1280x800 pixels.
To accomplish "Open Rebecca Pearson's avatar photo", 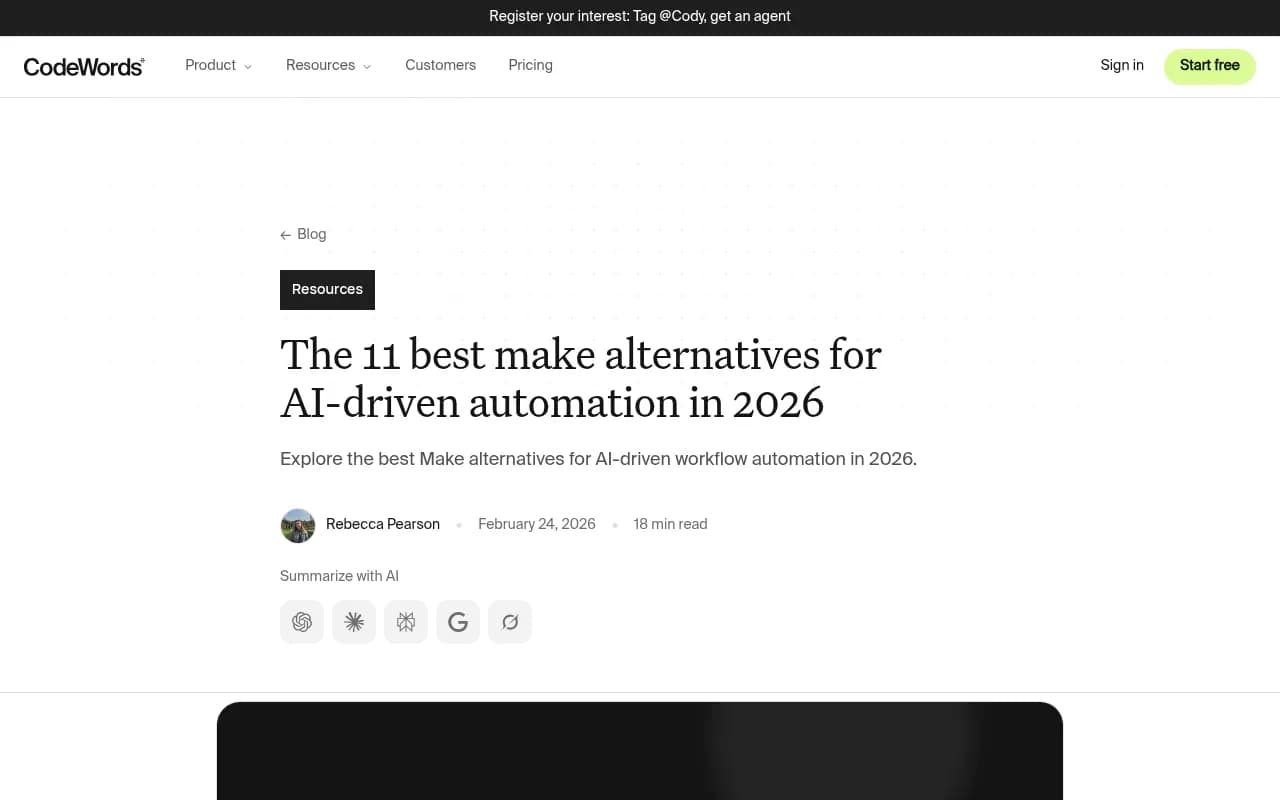I will pos(298,525).
